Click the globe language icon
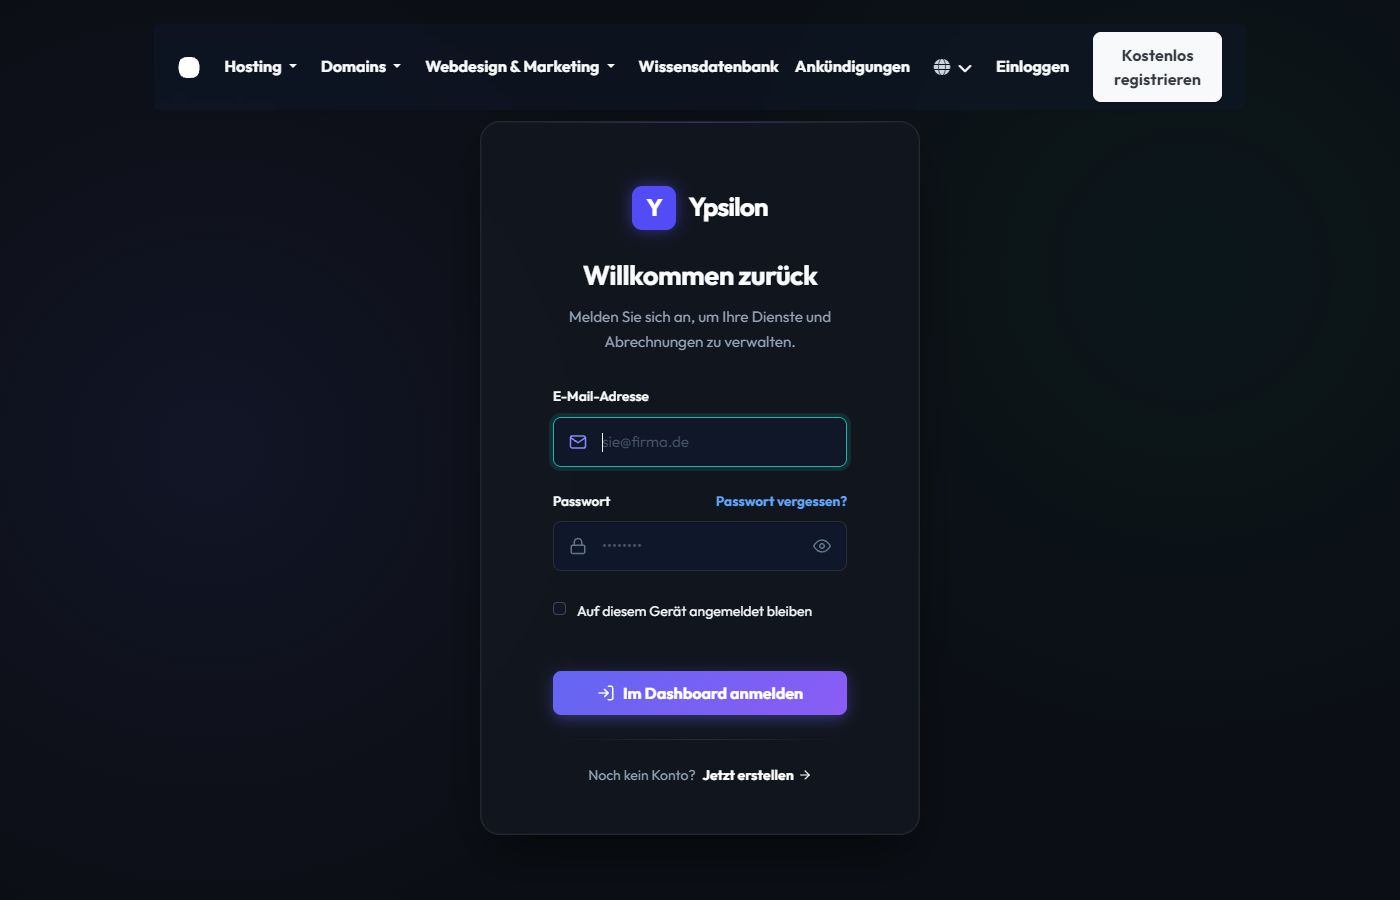Viewport: 1400px width, 900px height. pyautogui.click(x=942, y=67)
